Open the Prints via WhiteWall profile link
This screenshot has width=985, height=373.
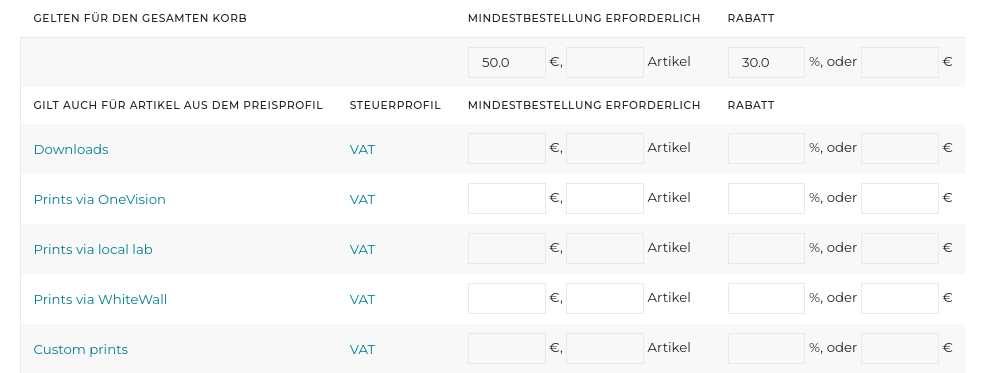pos(100,300)
